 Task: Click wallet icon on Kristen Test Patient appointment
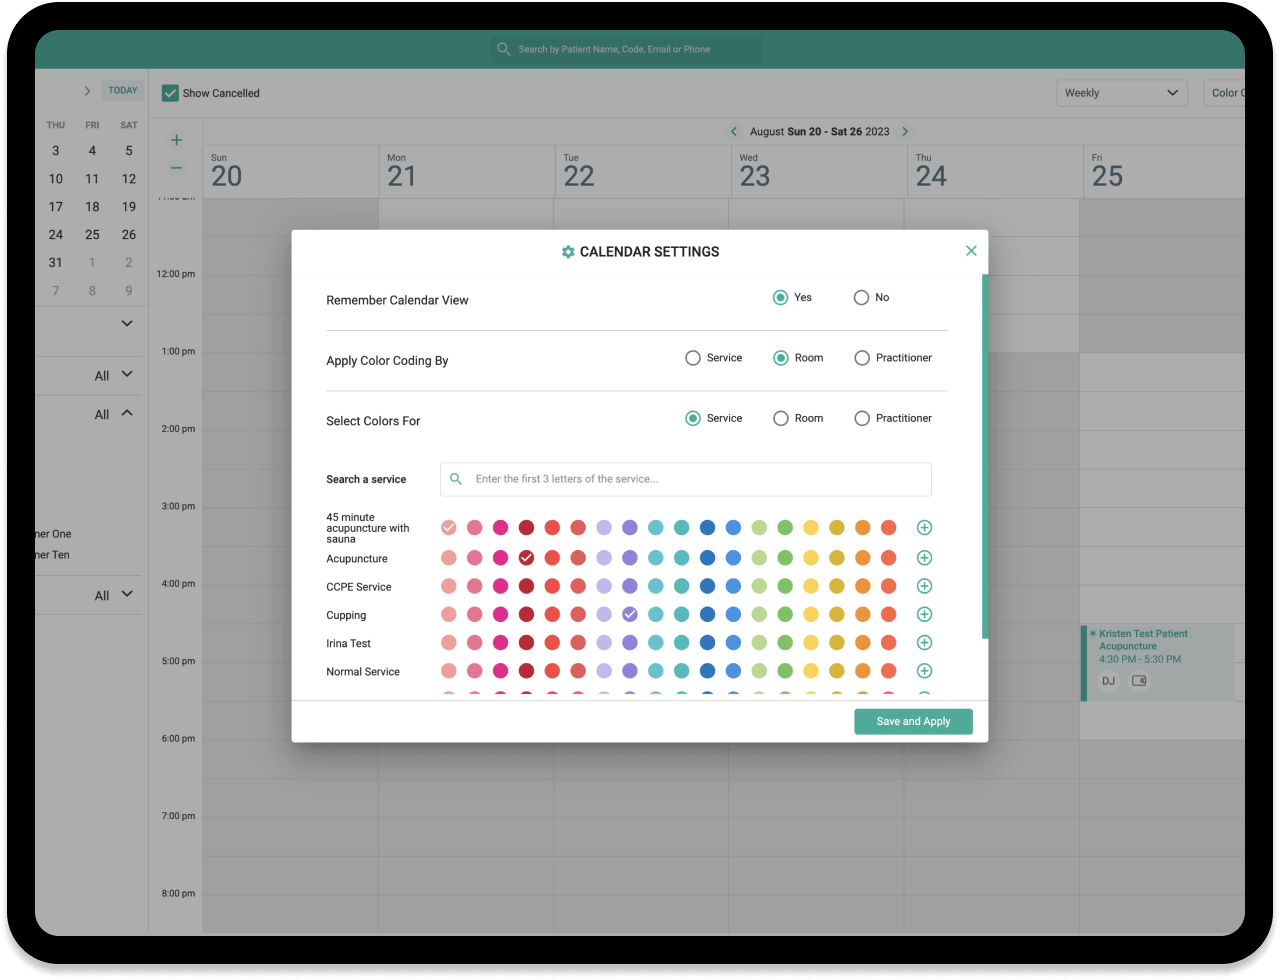click(x=1138, y=681)
